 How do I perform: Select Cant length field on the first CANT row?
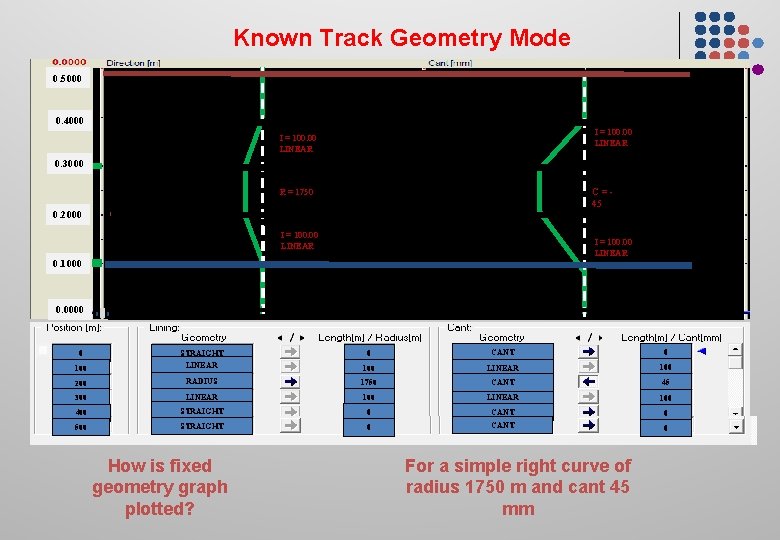click(x=666, y=352)
